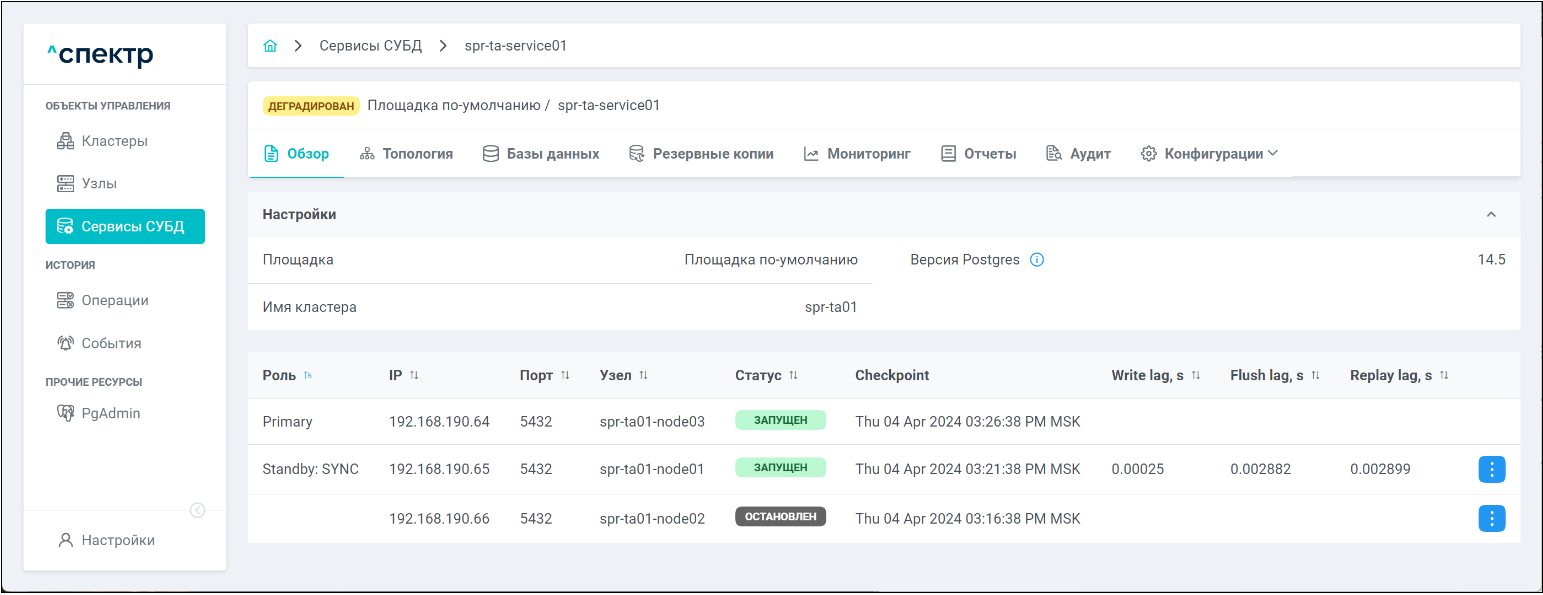Click the ЗАПУЩЕН status badge for Primary

[780, 421]
